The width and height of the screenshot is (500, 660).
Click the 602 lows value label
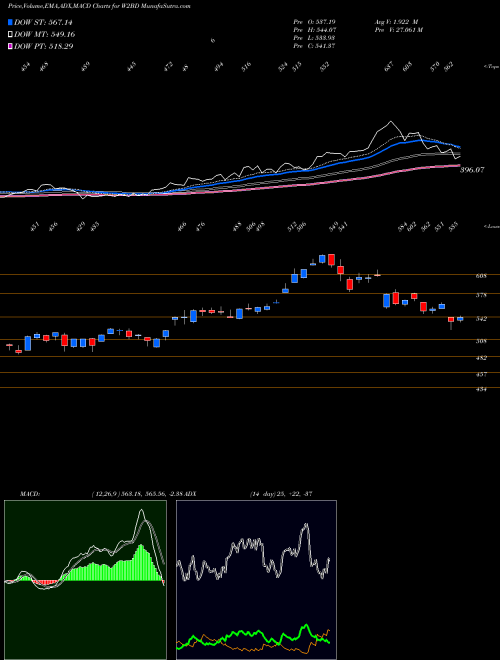pos(412,227)
